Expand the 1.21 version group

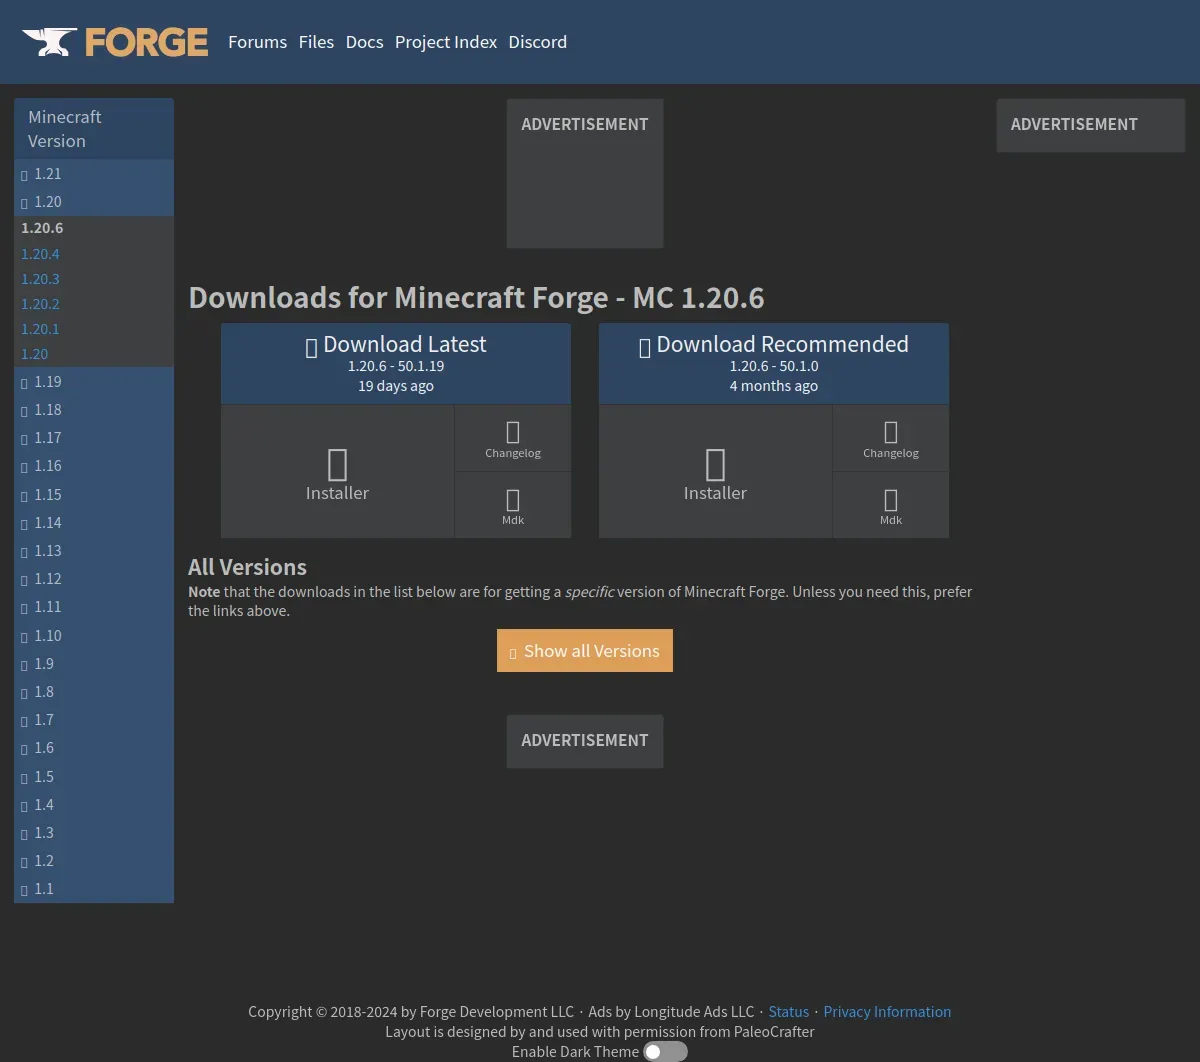pyautogui.click(x=94, y=174)
